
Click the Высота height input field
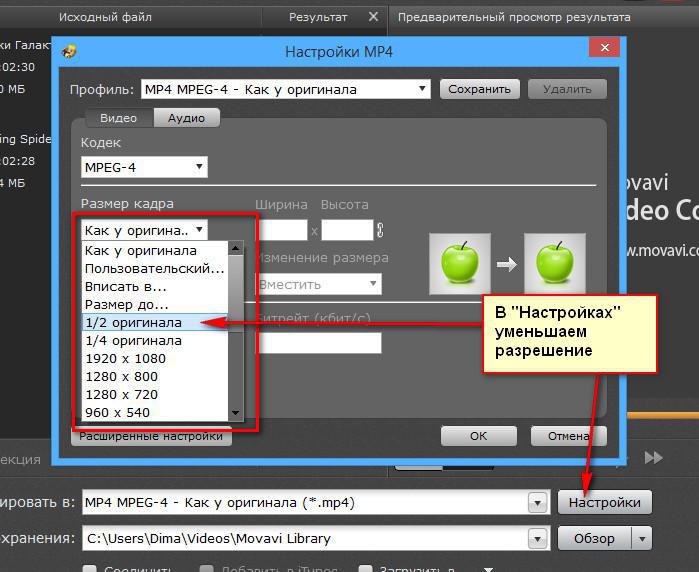pos(347,230)
